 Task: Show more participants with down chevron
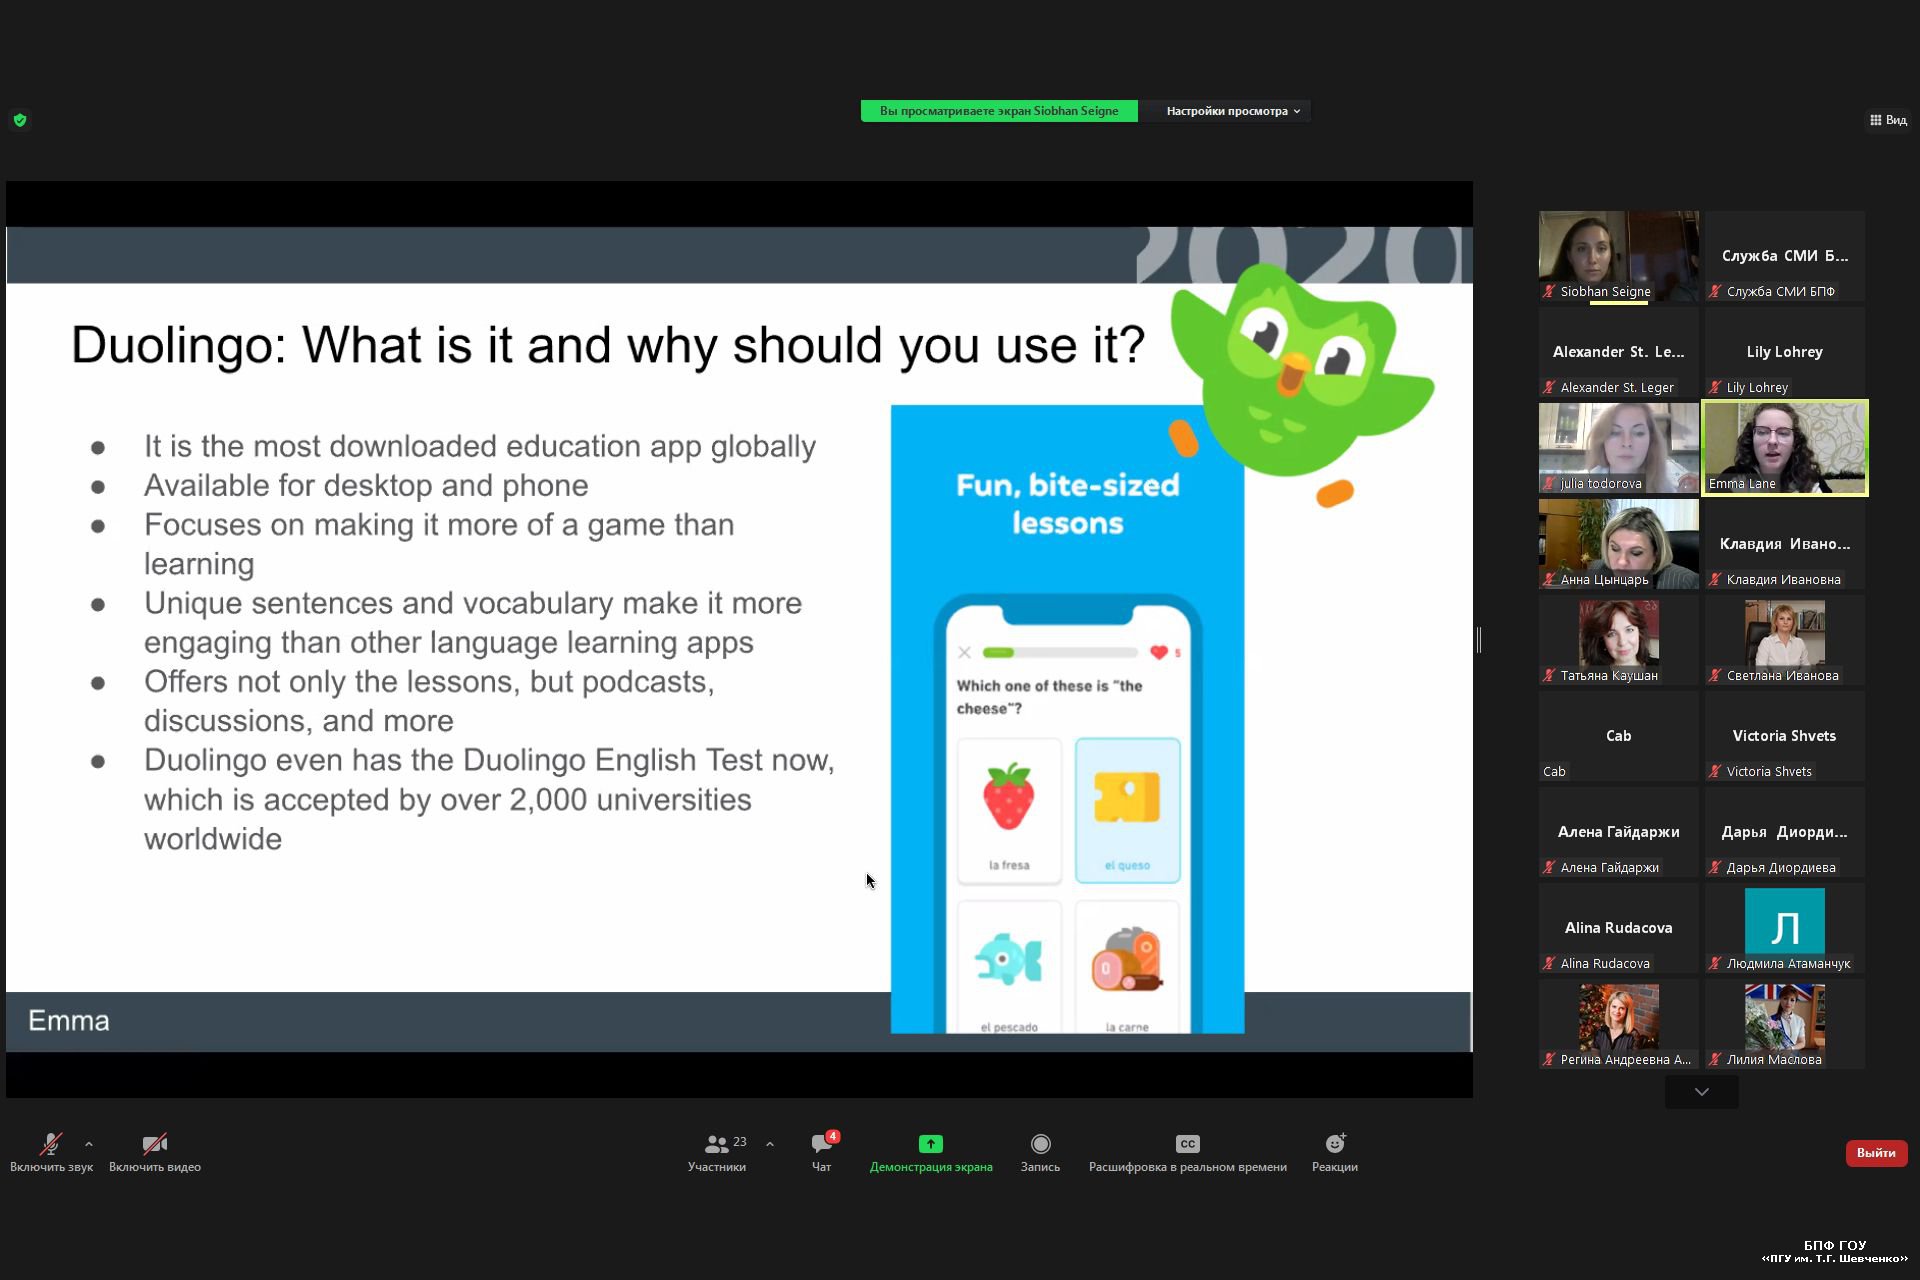coord(1702,1092)
